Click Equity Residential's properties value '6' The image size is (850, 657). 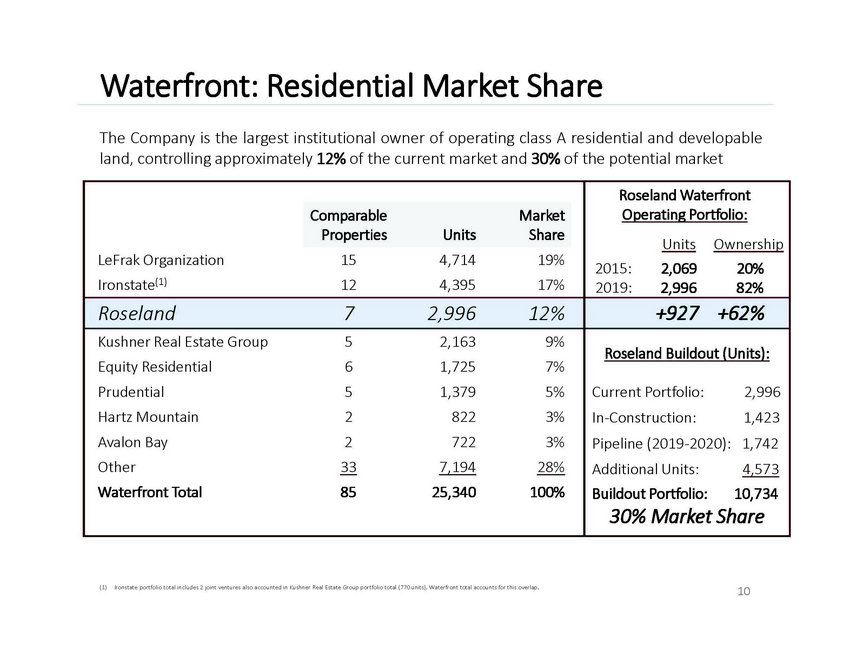pyautogui.click(x=348, y=367)
